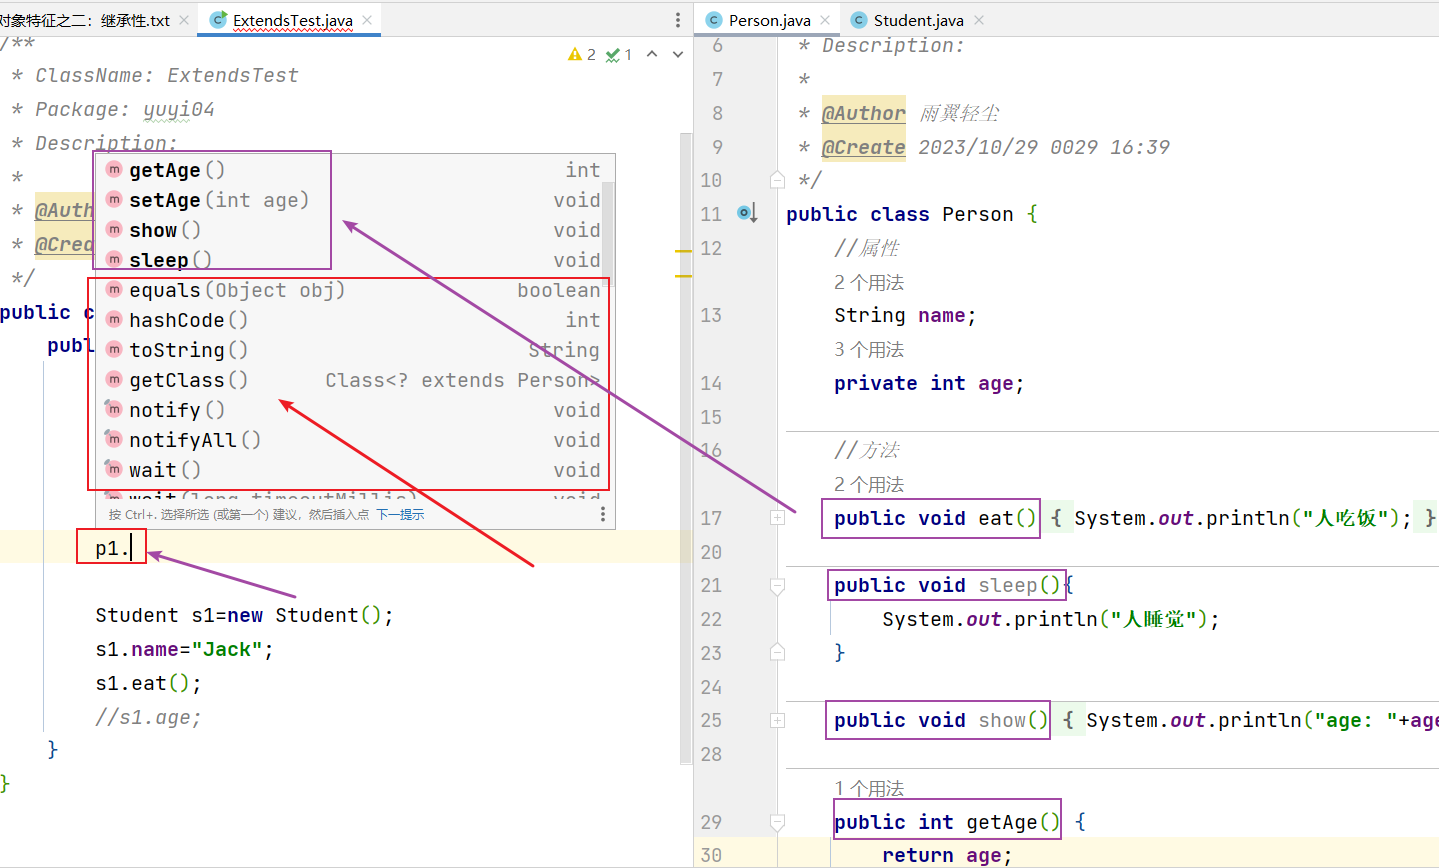Choose notify() in suggestion list
Screen dimensions: 1439x868
[x=354, y=410]
